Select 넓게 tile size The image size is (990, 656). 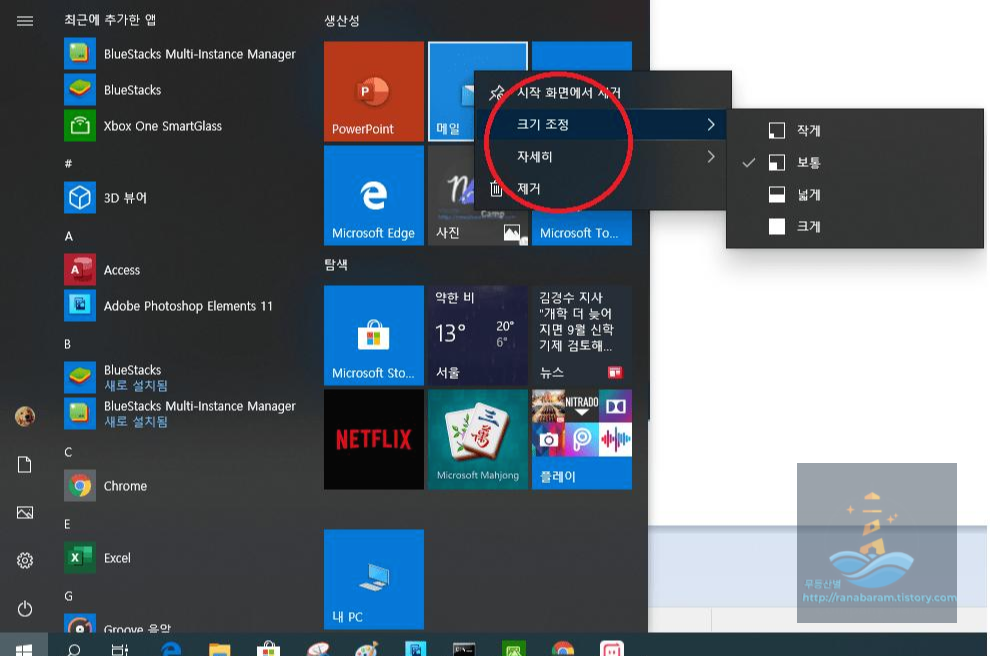(x=855, y=194)
